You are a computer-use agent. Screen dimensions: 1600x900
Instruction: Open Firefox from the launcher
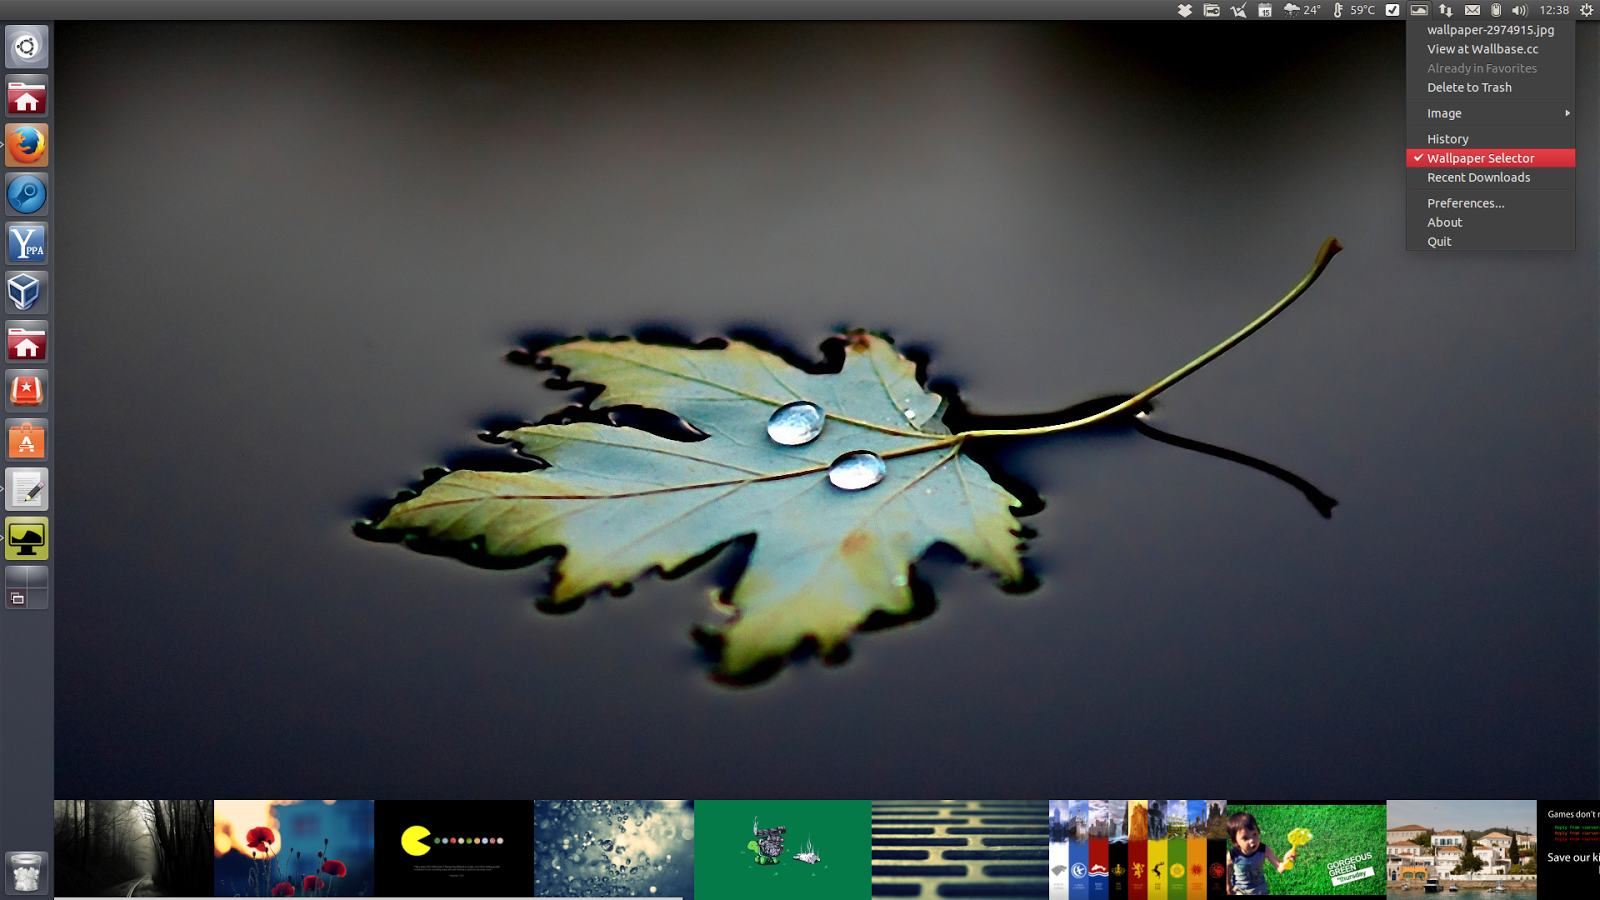point(26,145)
